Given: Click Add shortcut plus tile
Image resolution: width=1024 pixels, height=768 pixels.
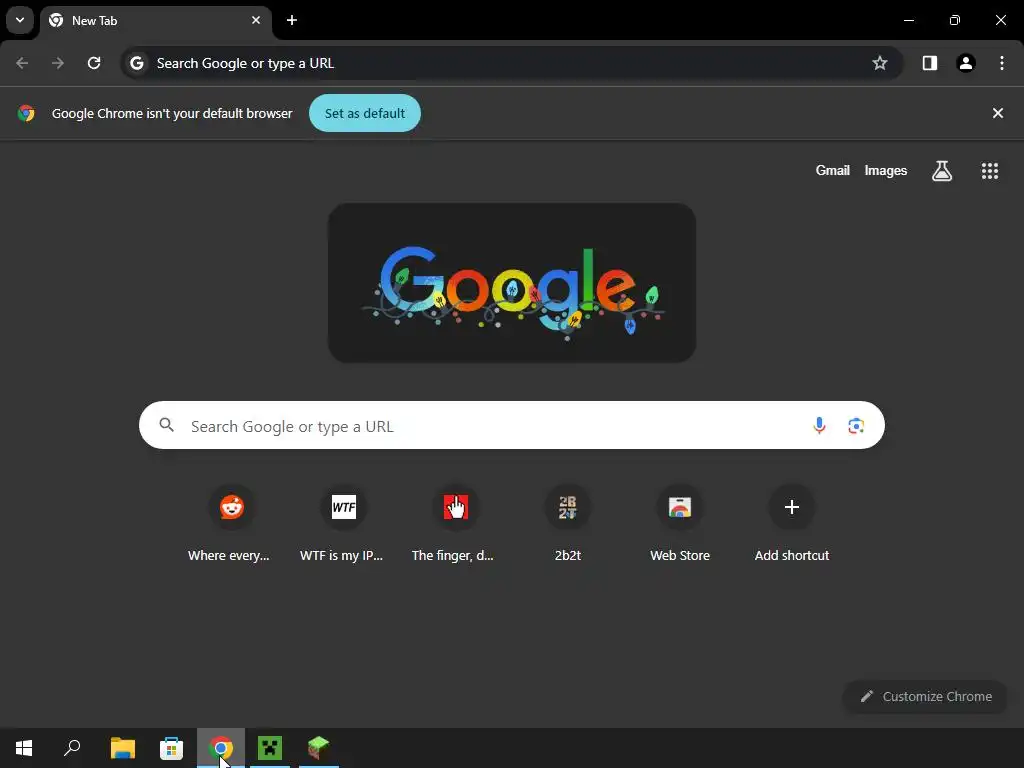Looking at the screenshot, I should pyautogui.click(x=792, y=522).
